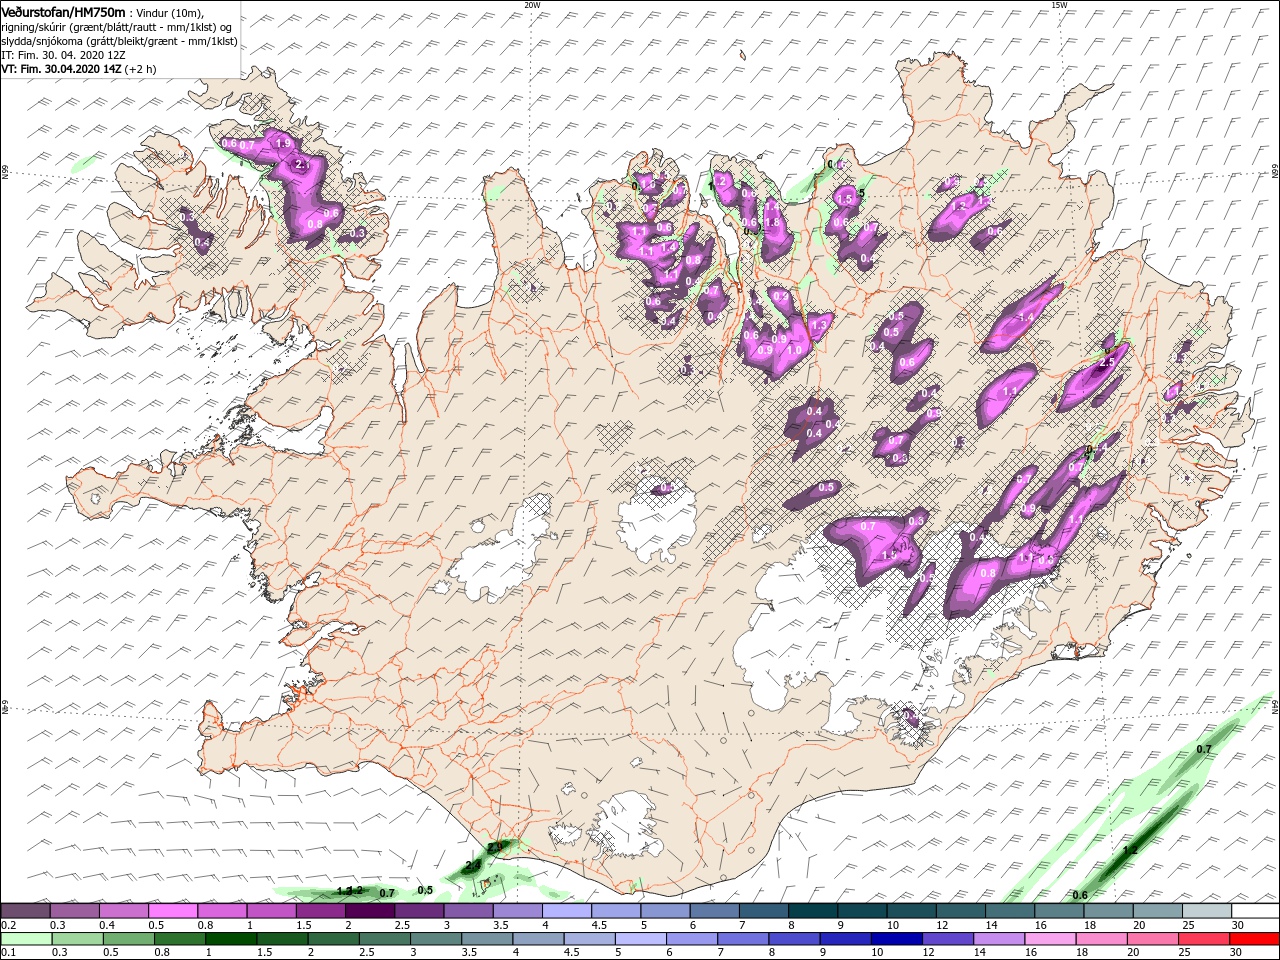
Task: Pick the bright red 30+ rain legend swatch
Action: [1253, 940]
